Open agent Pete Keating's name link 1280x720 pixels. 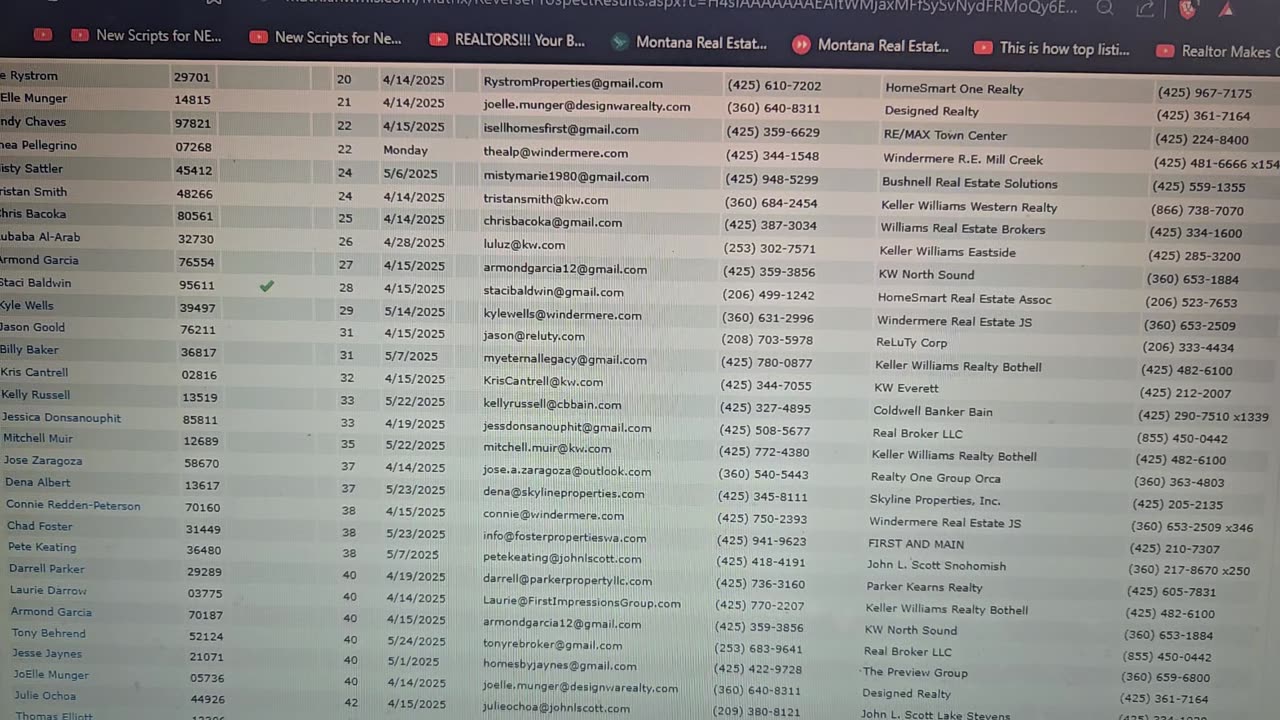pyautogui.click(x=42, y=547)
